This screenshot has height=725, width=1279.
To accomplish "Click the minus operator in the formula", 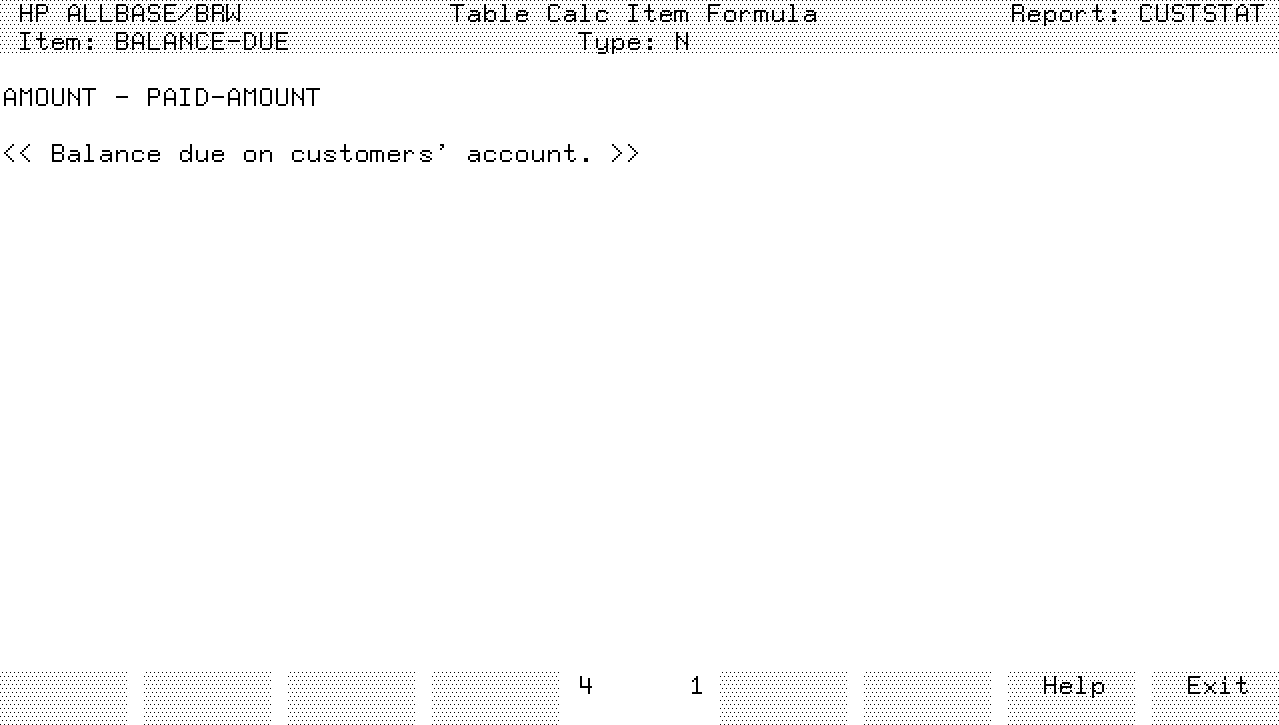I will [x=122, y=98].
